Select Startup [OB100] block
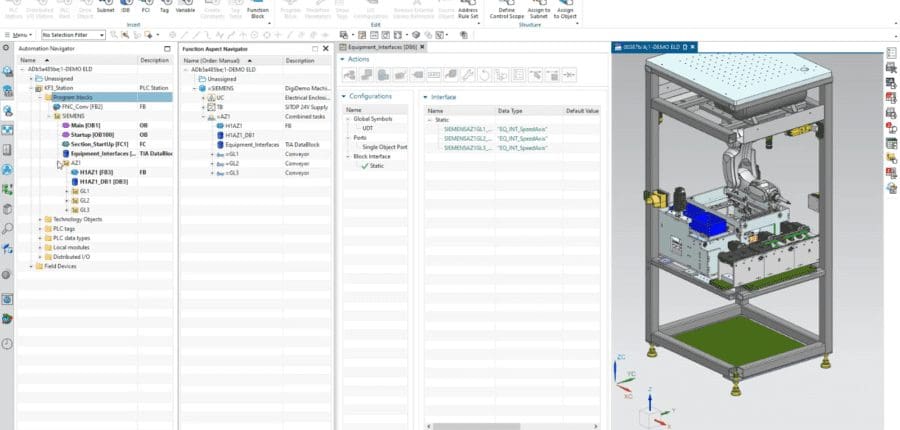The height and width of the screenshot is (430, 900). (92, 134)
